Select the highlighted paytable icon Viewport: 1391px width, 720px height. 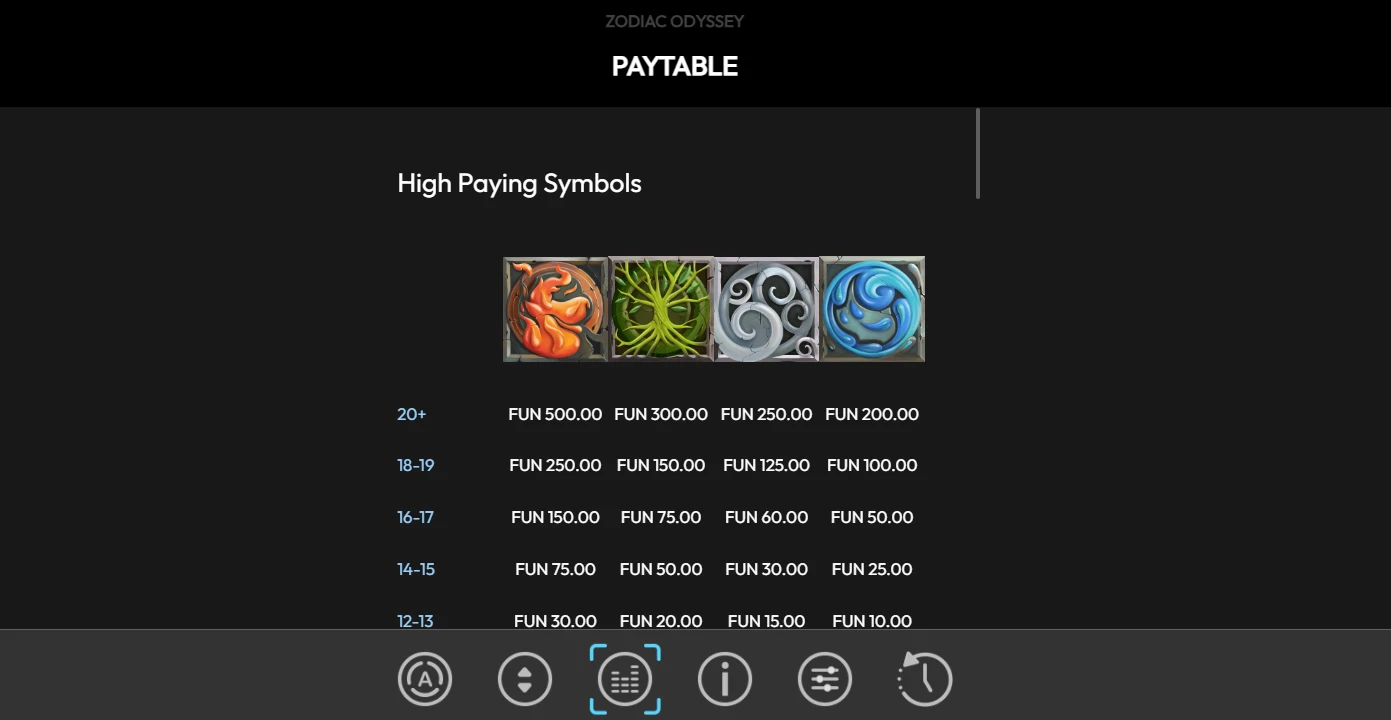(625, 679)
